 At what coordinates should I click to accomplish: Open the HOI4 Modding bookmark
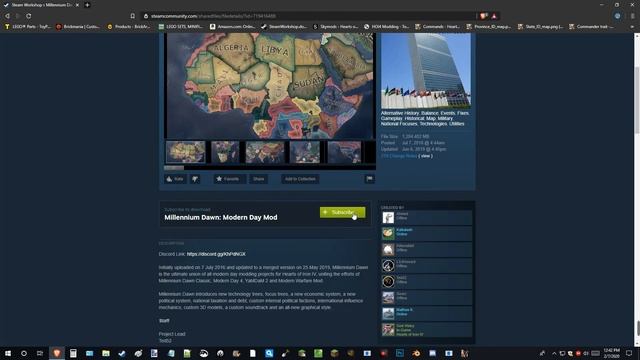386,27
